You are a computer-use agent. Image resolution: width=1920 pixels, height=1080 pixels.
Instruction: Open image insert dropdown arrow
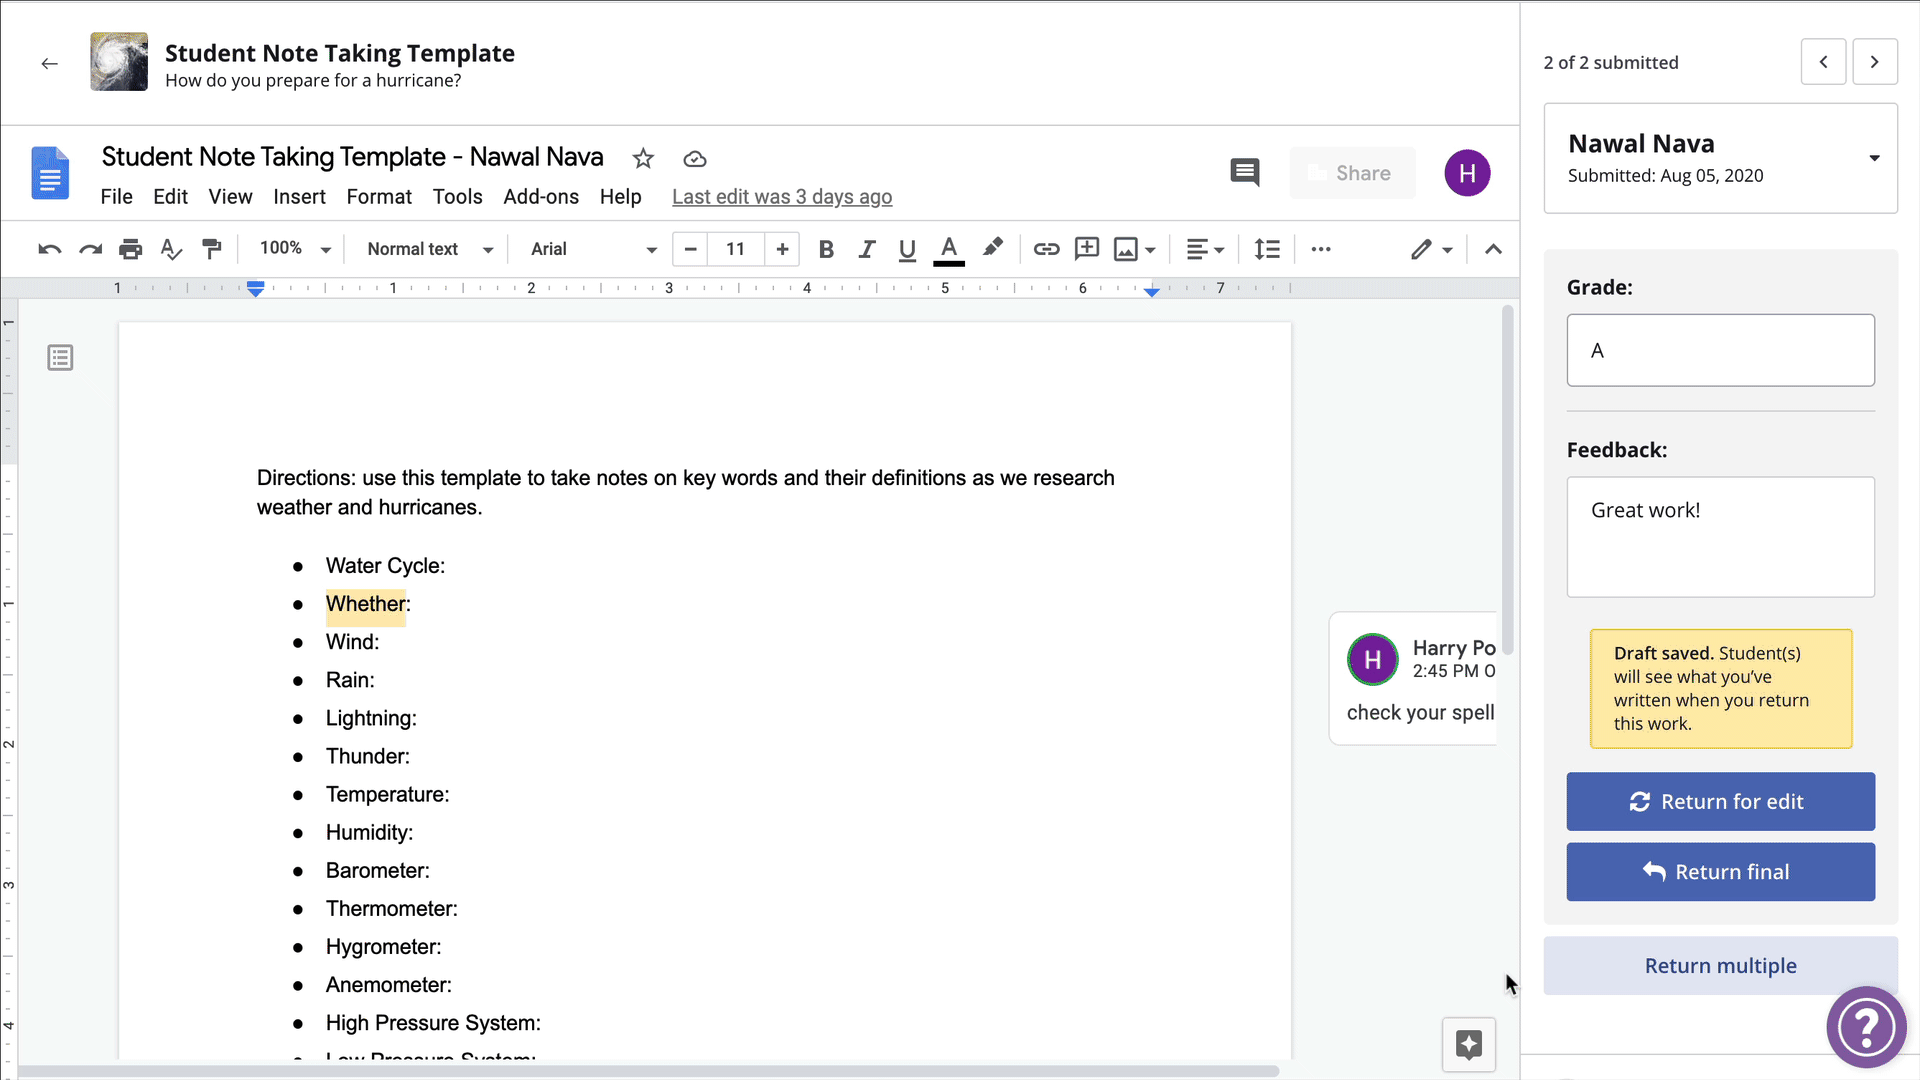pyautogui.click(x=1151, y=250)
